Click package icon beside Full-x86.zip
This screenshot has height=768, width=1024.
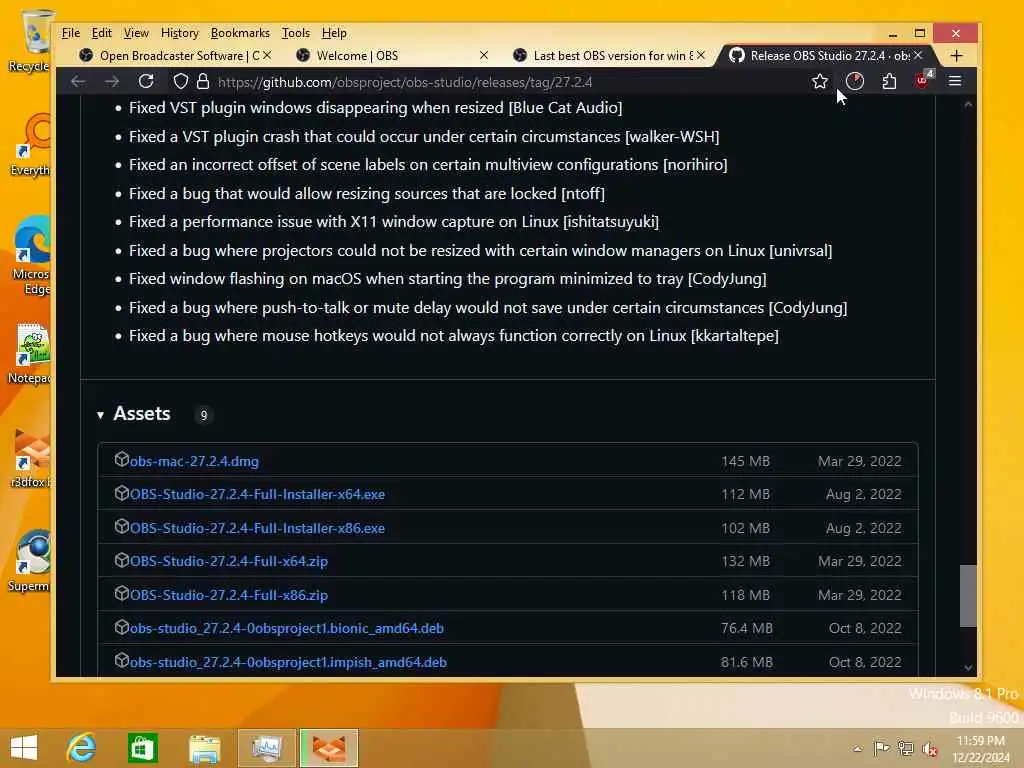[121, 593]
